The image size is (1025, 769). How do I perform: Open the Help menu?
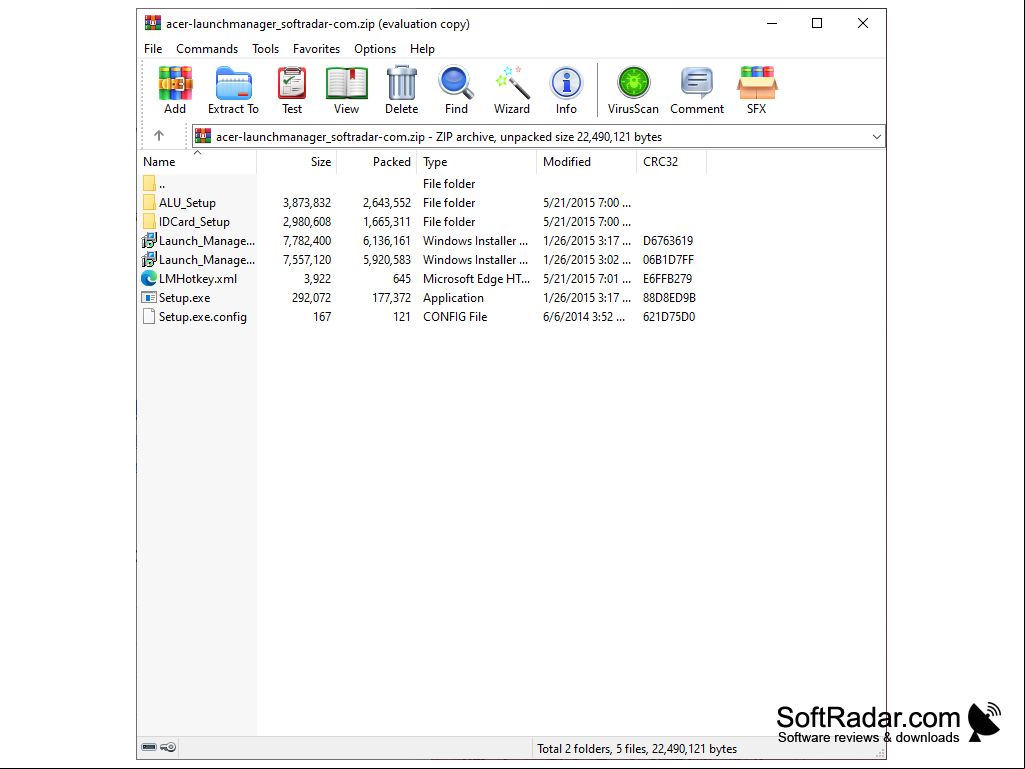tap(422, 49)
